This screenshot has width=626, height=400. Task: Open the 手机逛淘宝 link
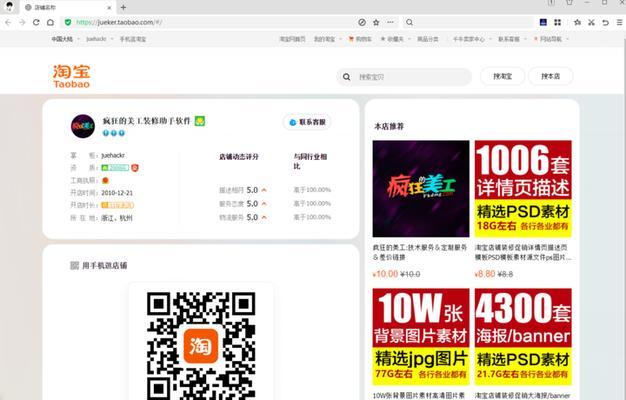pos(133,39)
